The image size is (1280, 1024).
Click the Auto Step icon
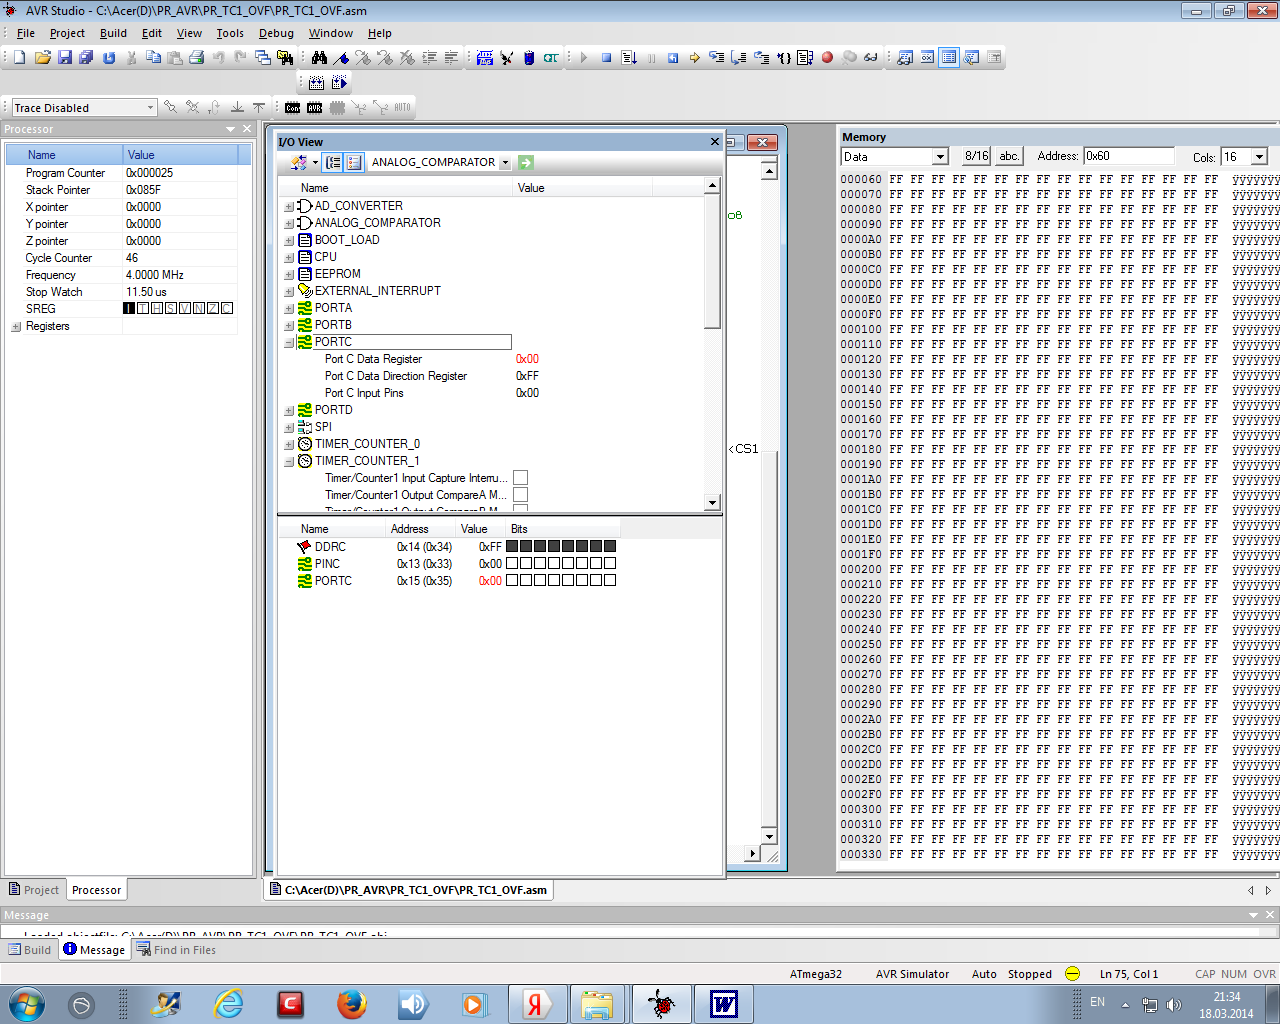pos(805,58)
